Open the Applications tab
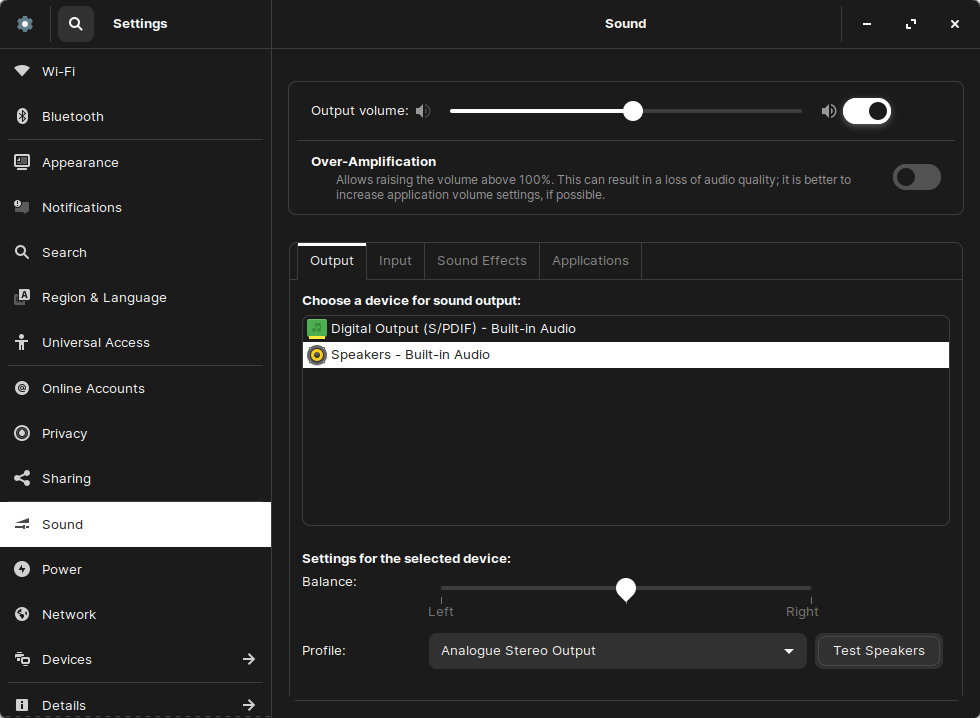The height and width of the screenshot is (718, 980). (590, 261)
